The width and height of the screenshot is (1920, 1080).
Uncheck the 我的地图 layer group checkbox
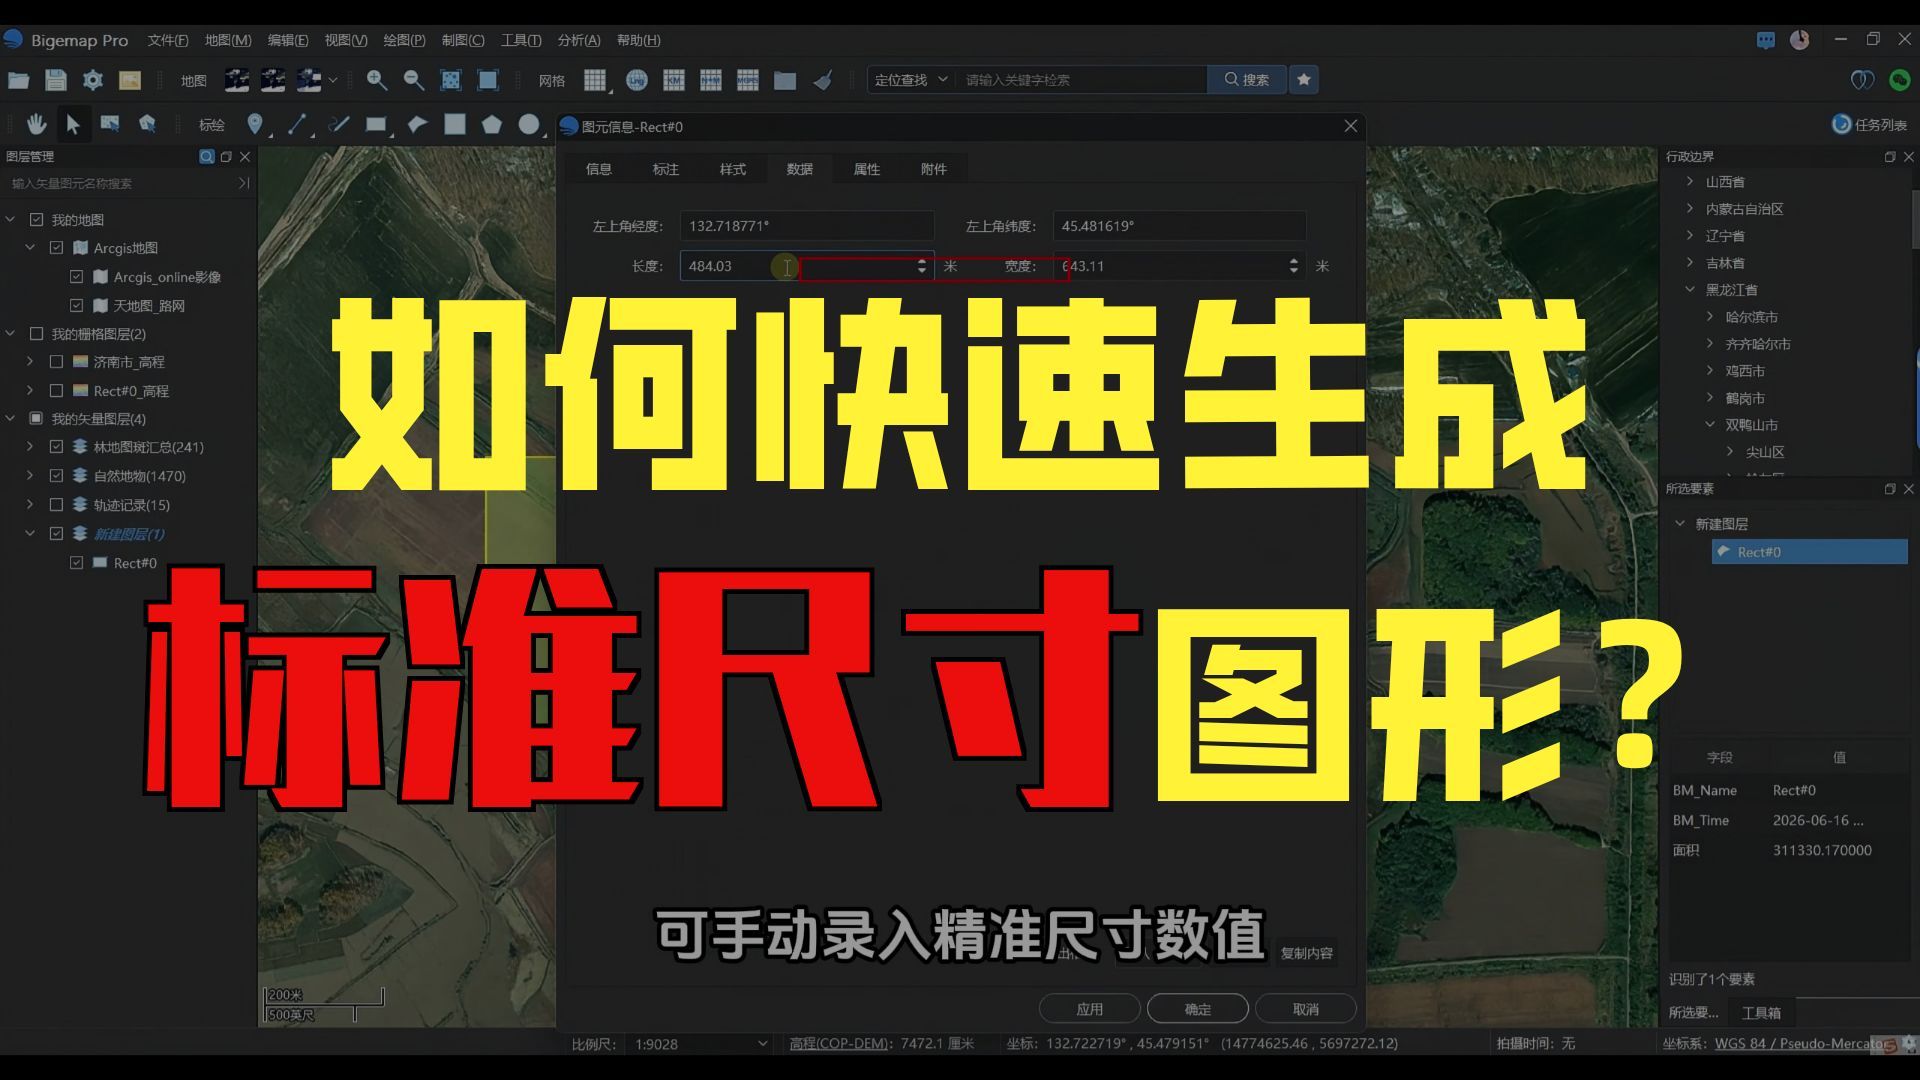tap(37, 220)
